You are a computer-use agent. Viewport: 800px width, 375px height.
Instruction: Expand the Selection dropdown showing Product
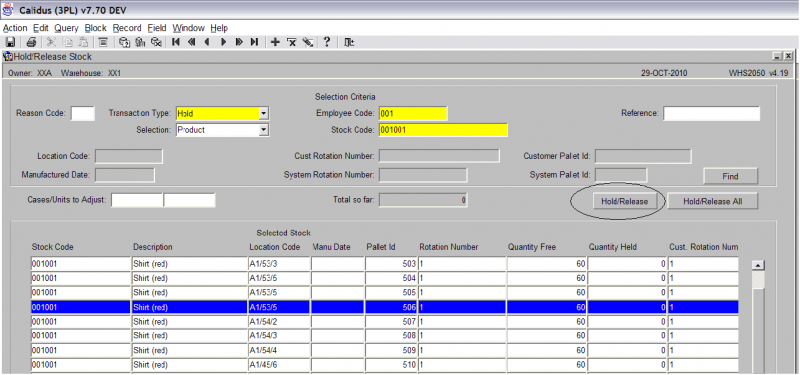[264, 130]
